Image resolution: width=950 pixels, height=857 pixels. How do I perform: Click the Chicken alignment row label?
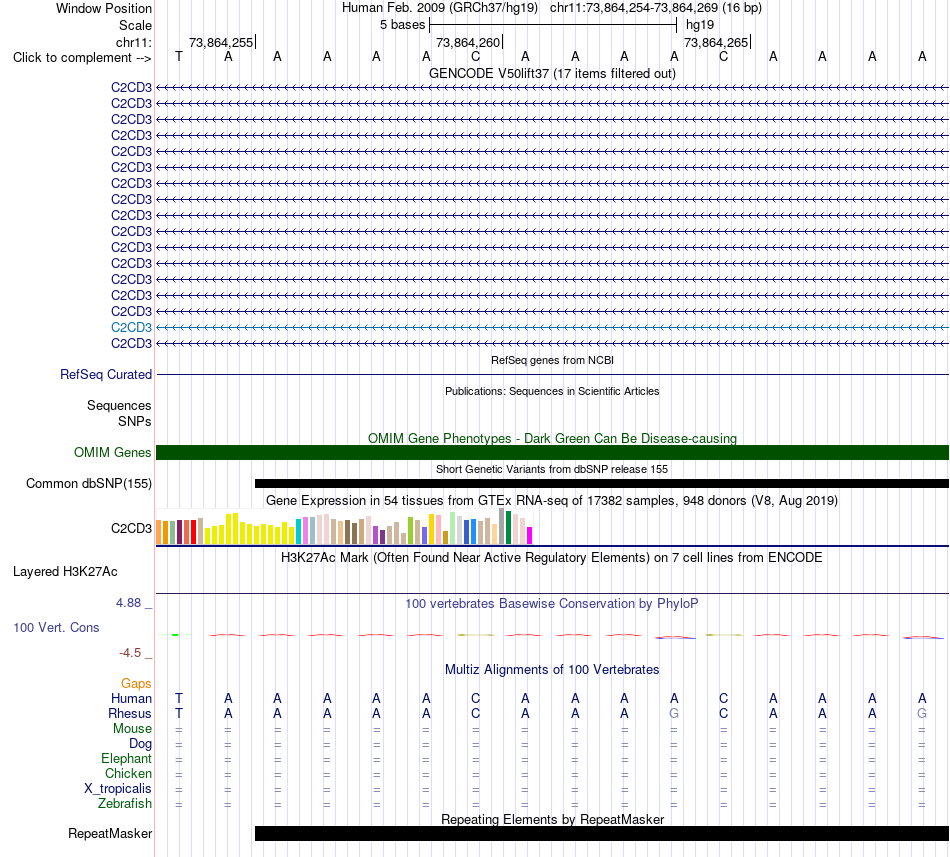tap(128, 773)
